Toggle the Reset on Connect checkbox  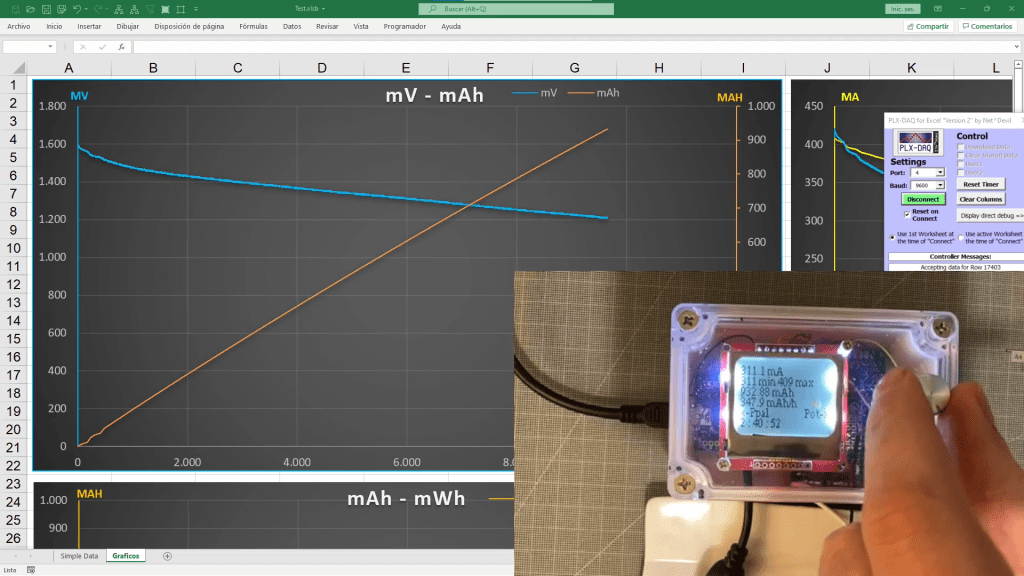tap(907, 213)
